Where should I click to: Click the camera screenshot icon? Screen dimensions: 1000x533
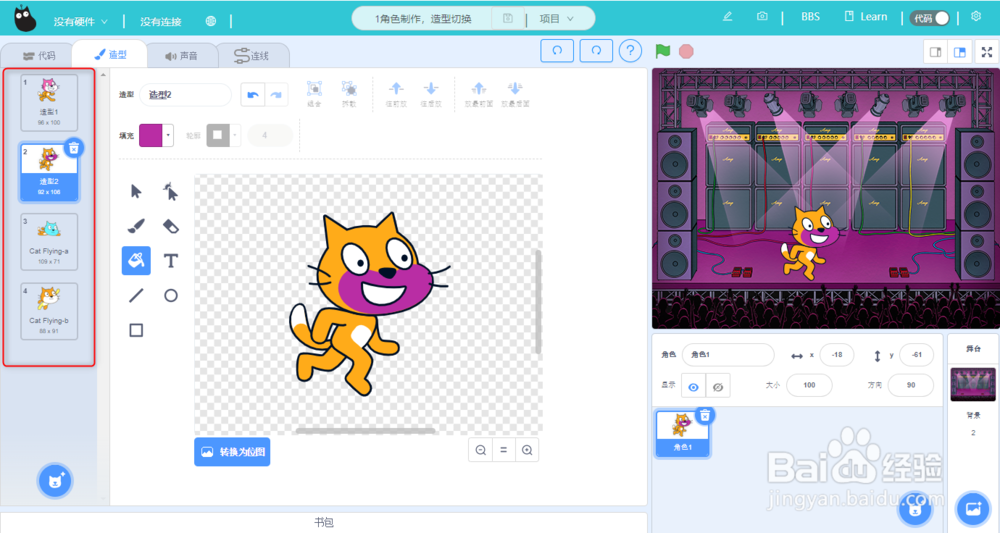[762, 17]
